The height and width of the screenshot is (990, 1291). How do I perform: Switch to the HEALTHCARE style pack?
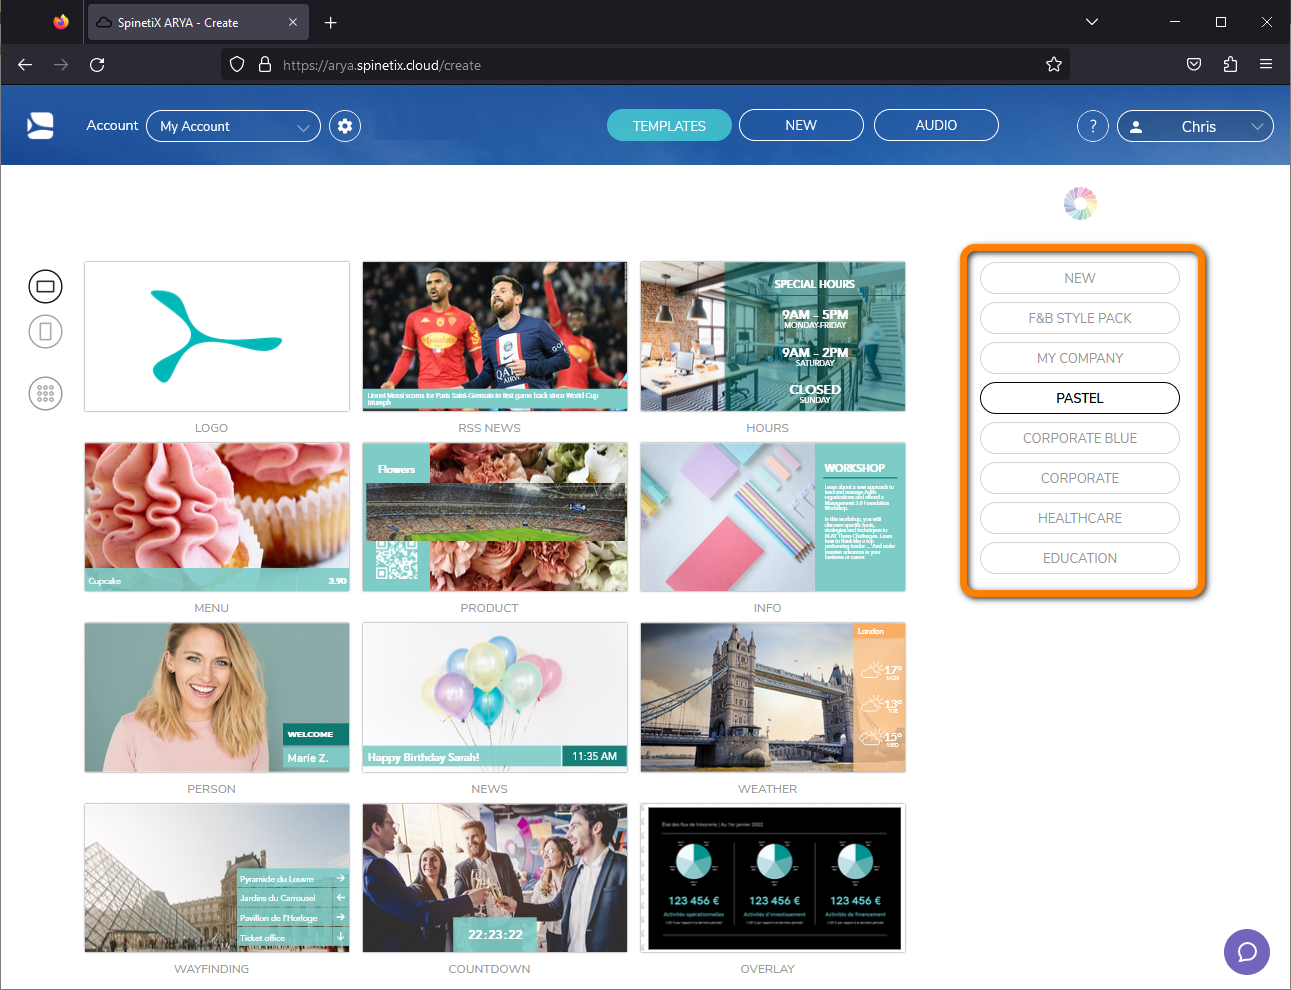pyautogui.click(x=1079, y=518)
